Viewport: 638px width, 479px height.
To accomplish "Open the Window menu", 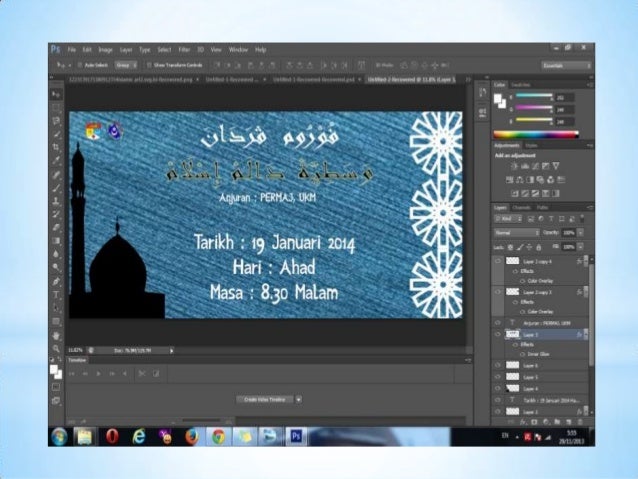I will click(x=238, y=50).
